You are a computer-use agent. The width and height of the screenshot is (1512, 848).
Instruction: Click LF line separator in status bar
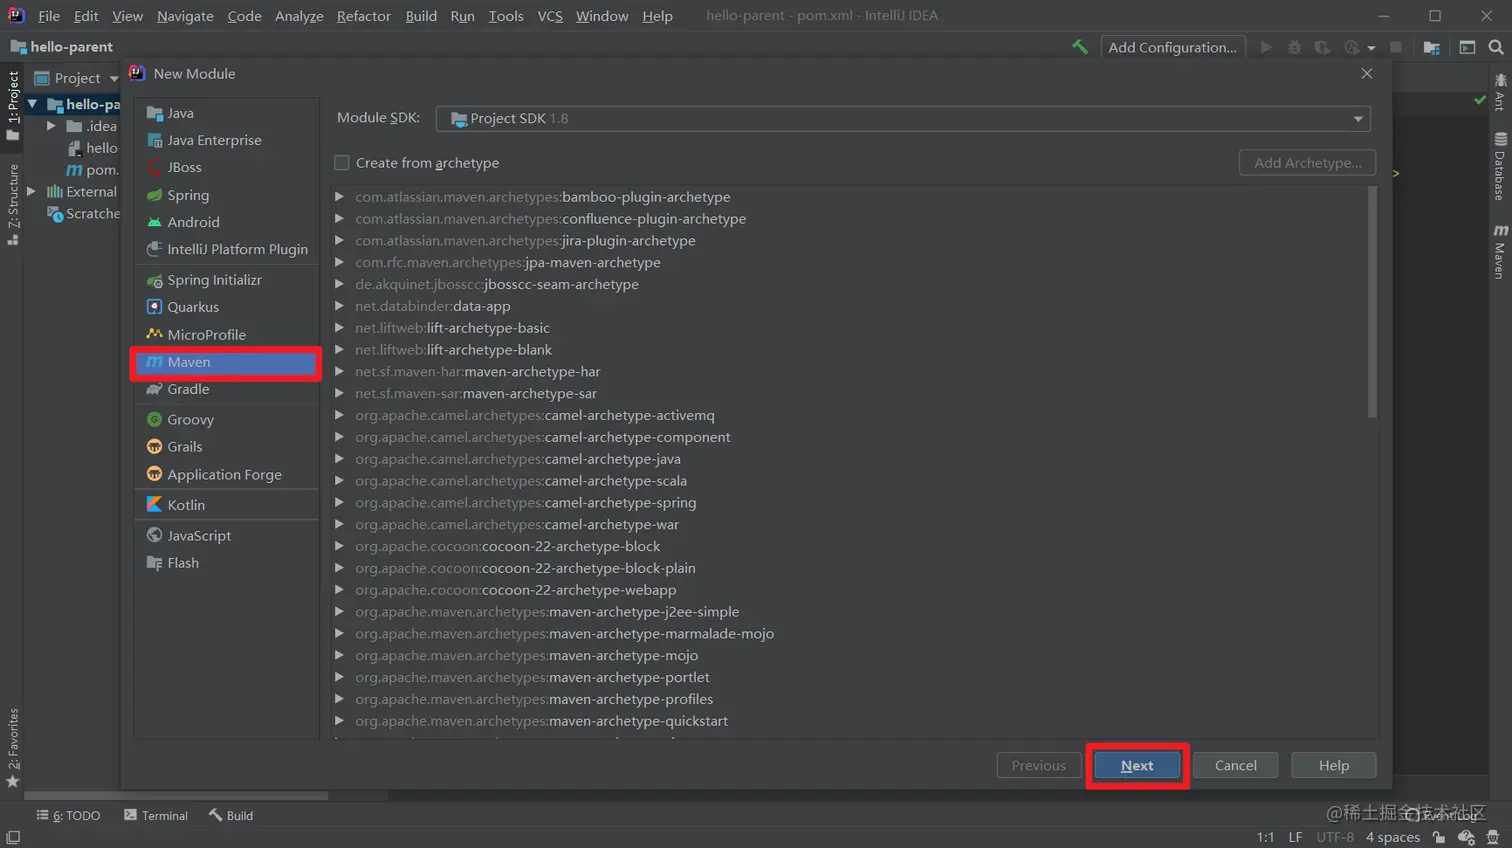(1295, 837)
